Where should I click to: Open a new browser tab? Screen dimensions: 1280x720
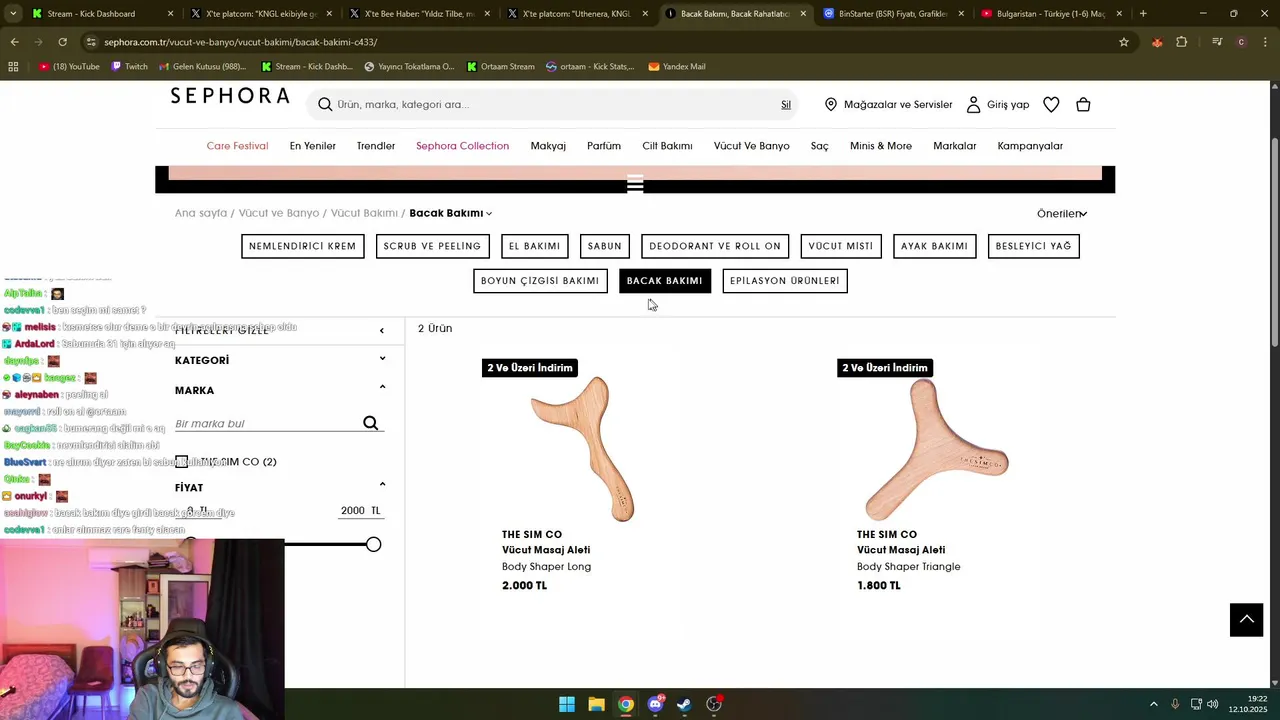coord(1143,14)
